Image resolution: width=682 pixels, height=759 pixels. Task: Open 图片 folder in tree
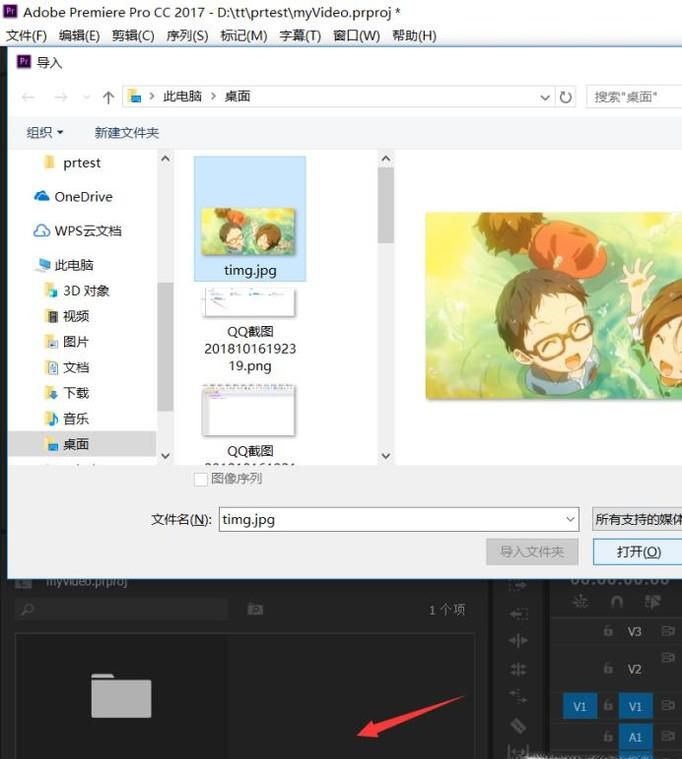click(x=66, y=342)
